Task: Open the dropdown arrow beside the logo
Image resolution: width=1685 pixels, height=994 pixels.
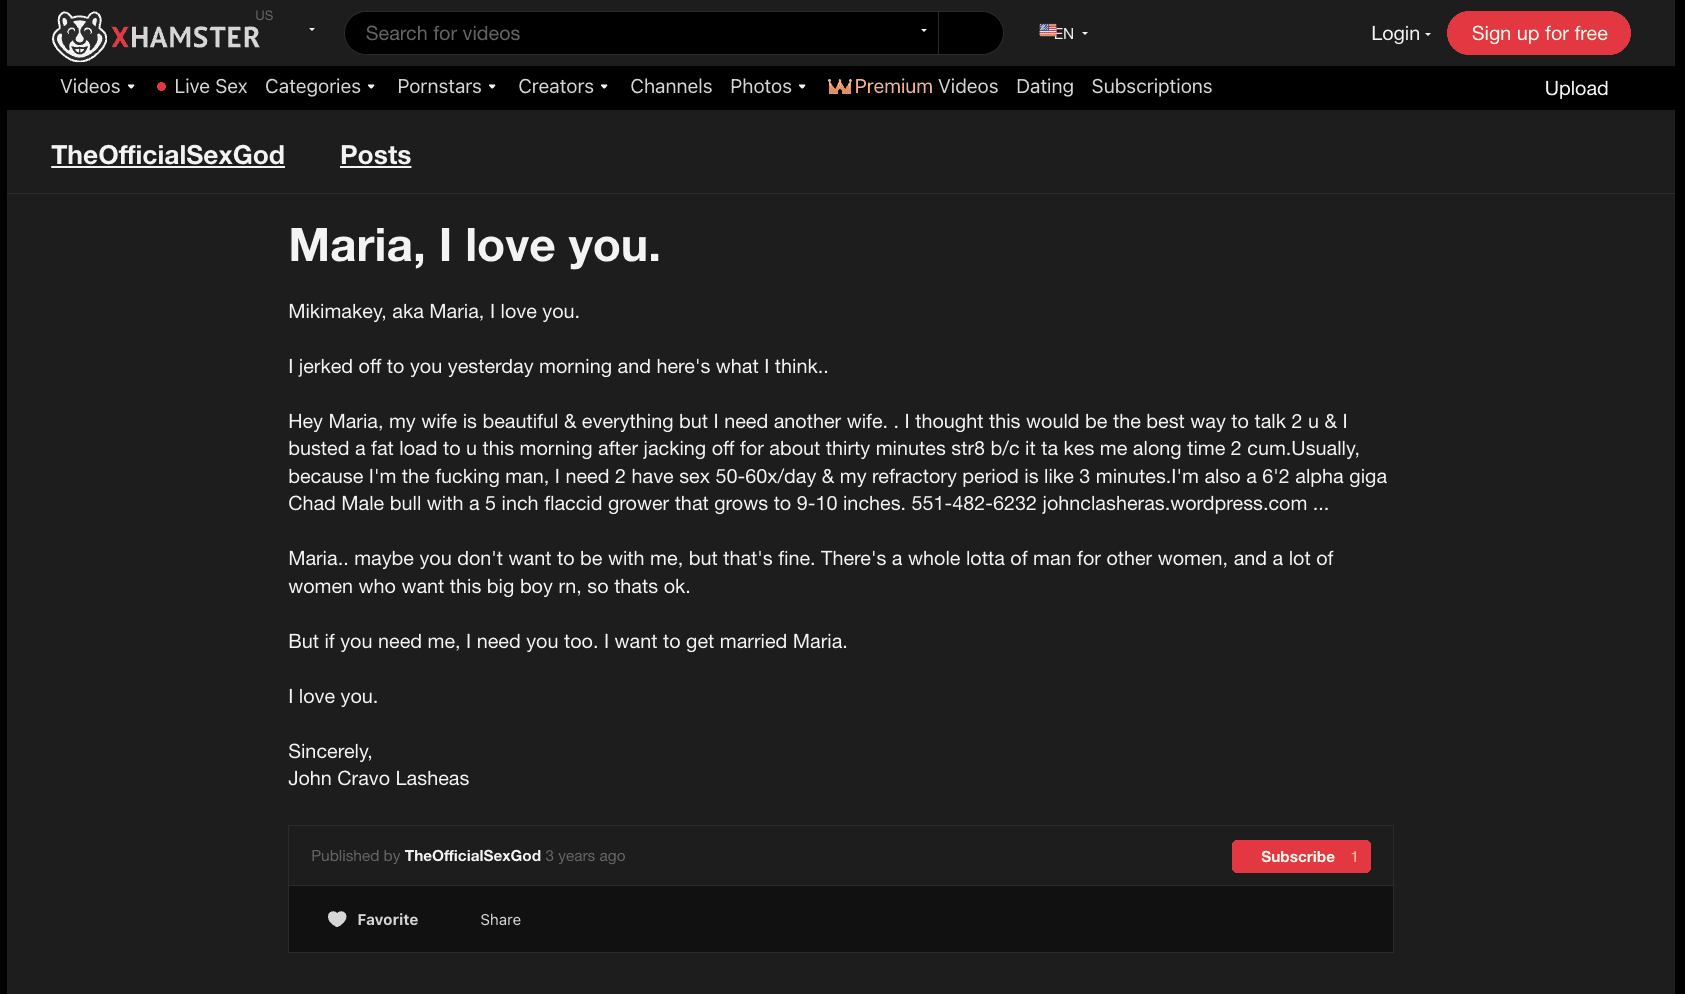Action: [x=312, y=30]
